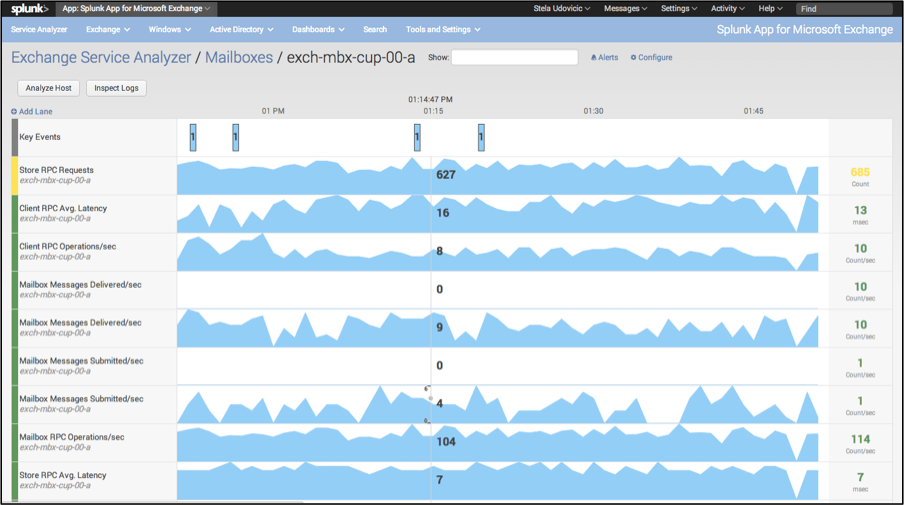This screenshot has height=505, width=904.
Task: Click the 01 PM time axis label
Action: [273, 111]
